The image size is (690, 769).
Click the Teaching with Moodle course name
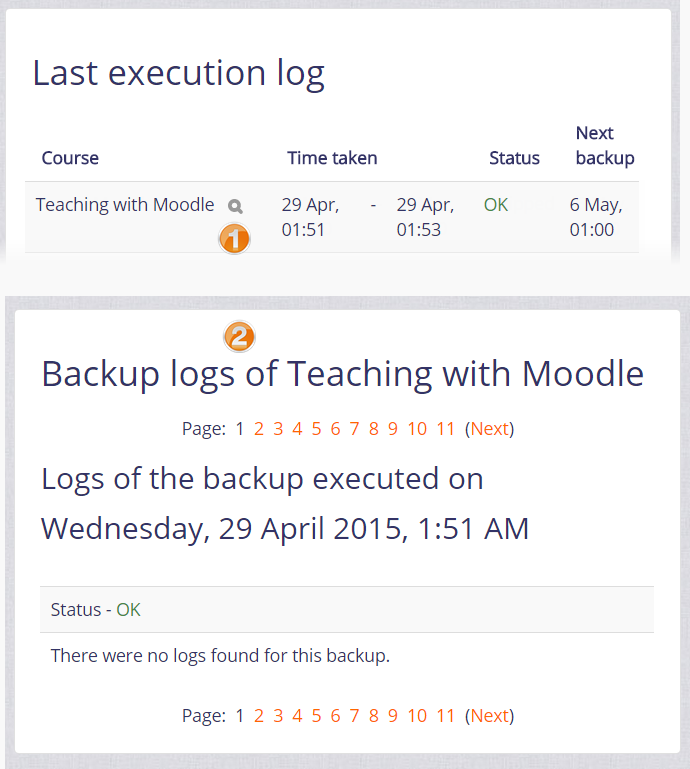(x=125, y=205)
